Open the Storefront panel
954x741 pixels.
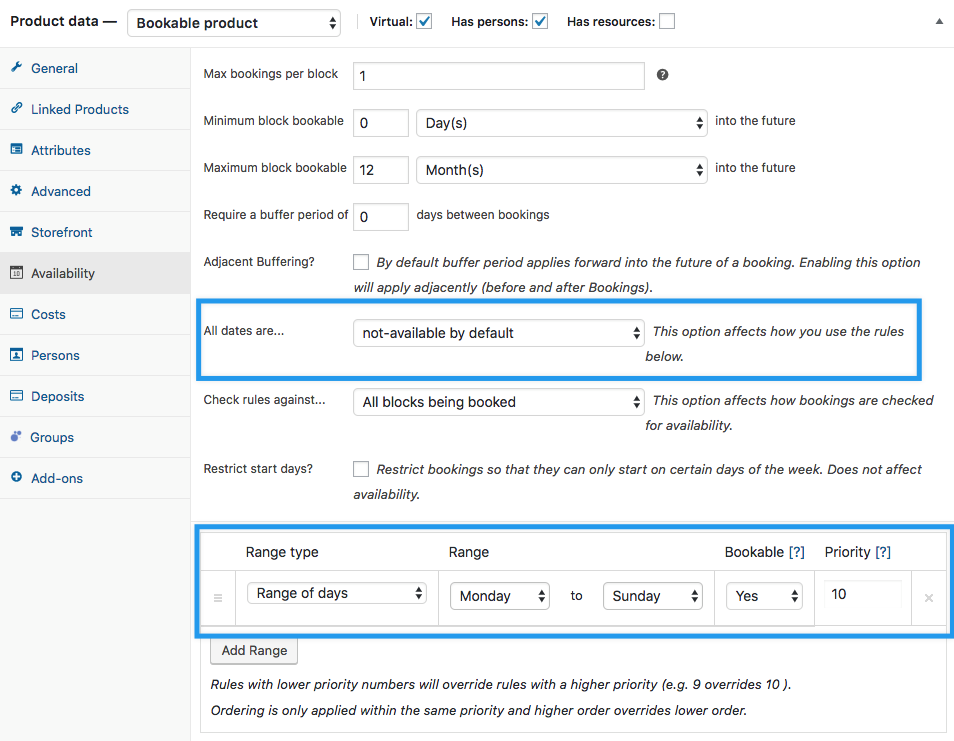(65, 232)
